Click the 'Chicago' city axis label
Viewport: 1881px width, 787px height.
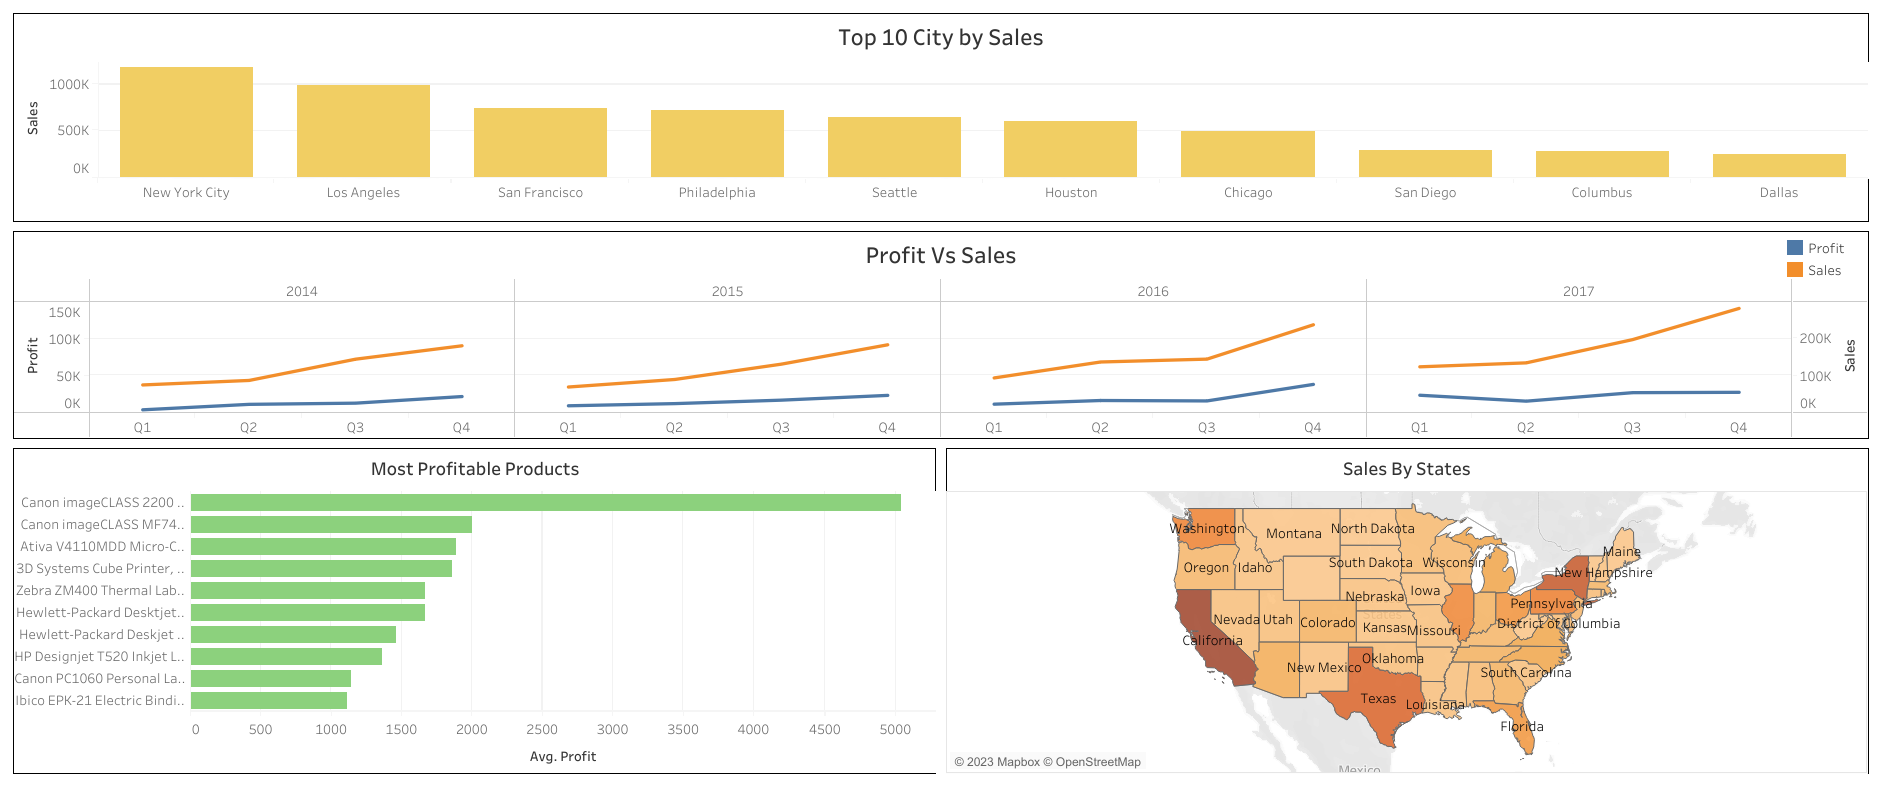coord(1248,193)
